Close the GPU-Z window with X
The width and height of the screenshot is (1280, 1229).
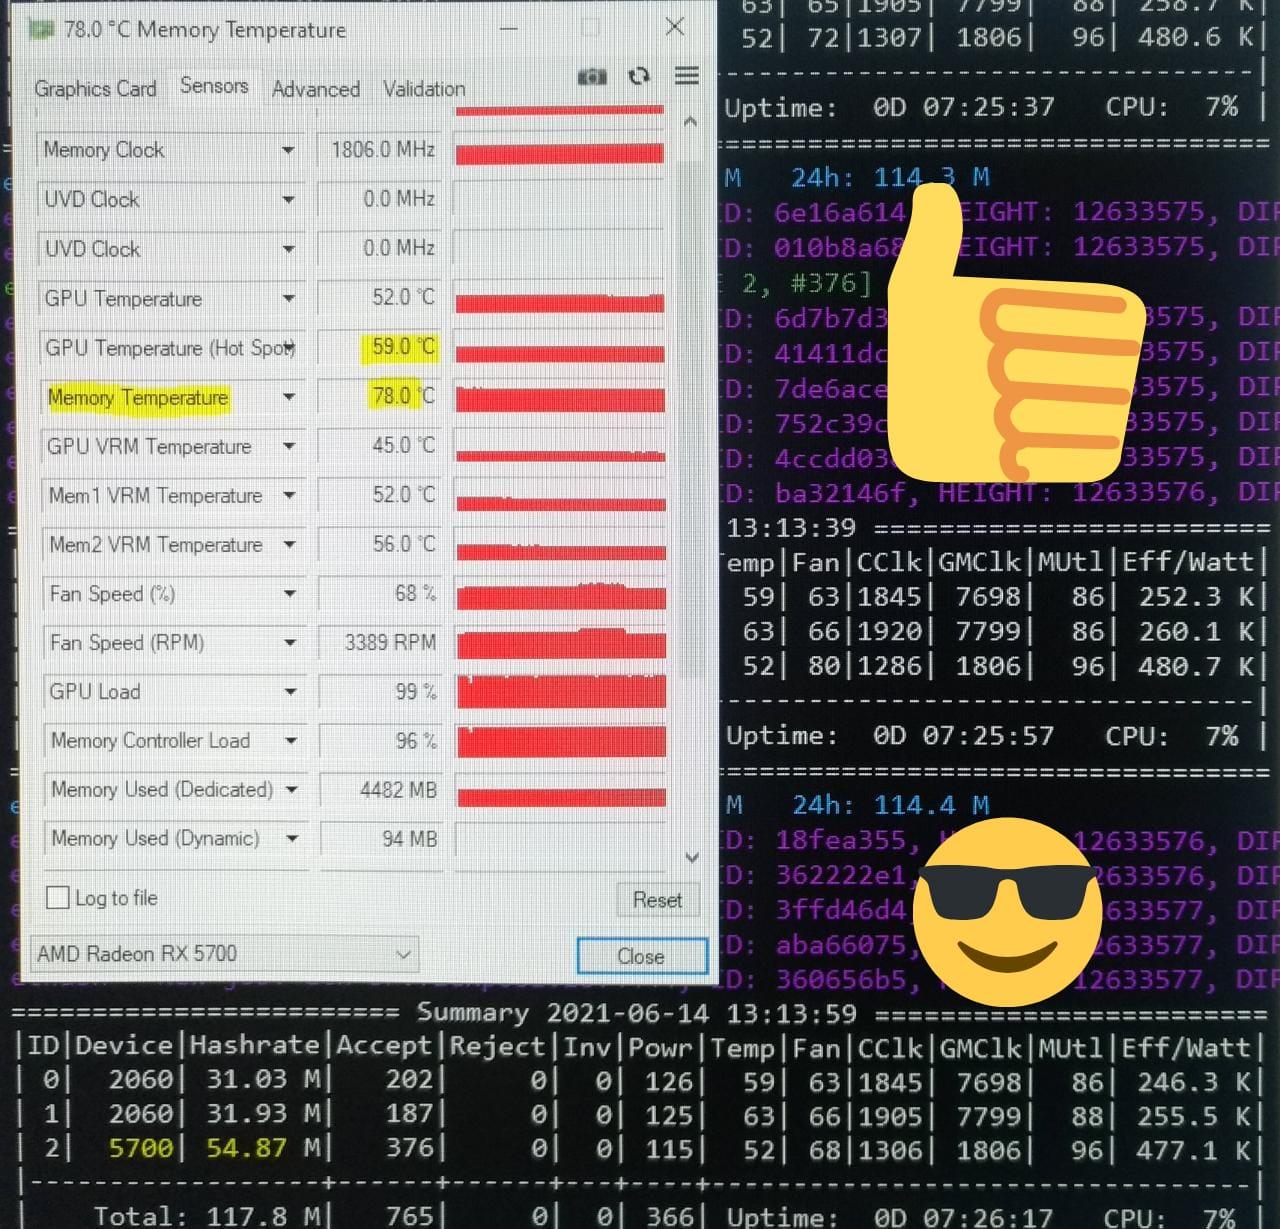pyautogui.click(x=675, y=27)
